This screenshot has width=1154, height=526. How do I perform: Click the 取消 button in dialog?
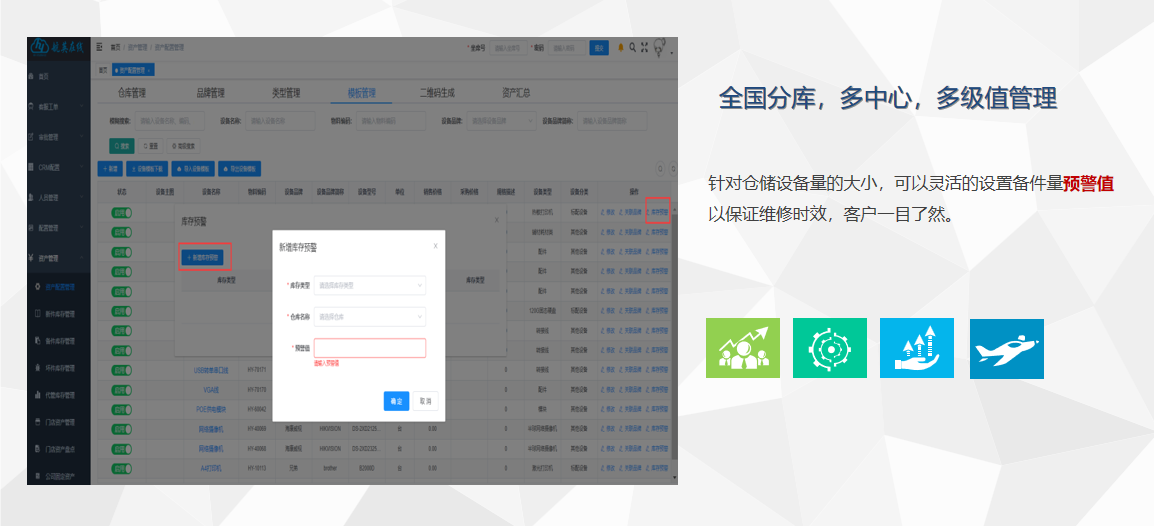[x=426, y=401]
